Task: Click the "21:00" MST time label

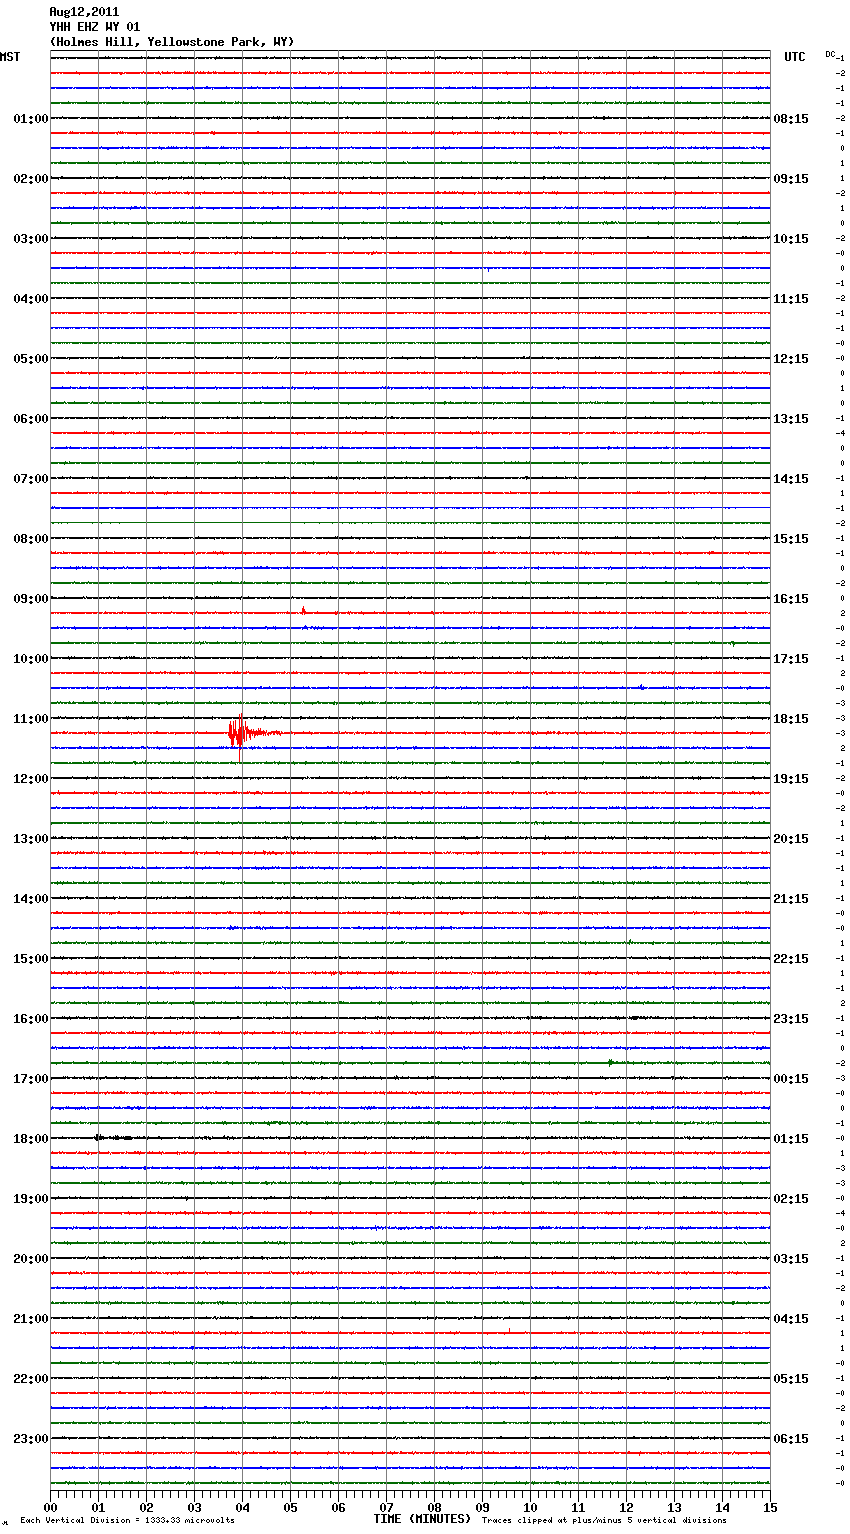Action: click(30, 1319)
